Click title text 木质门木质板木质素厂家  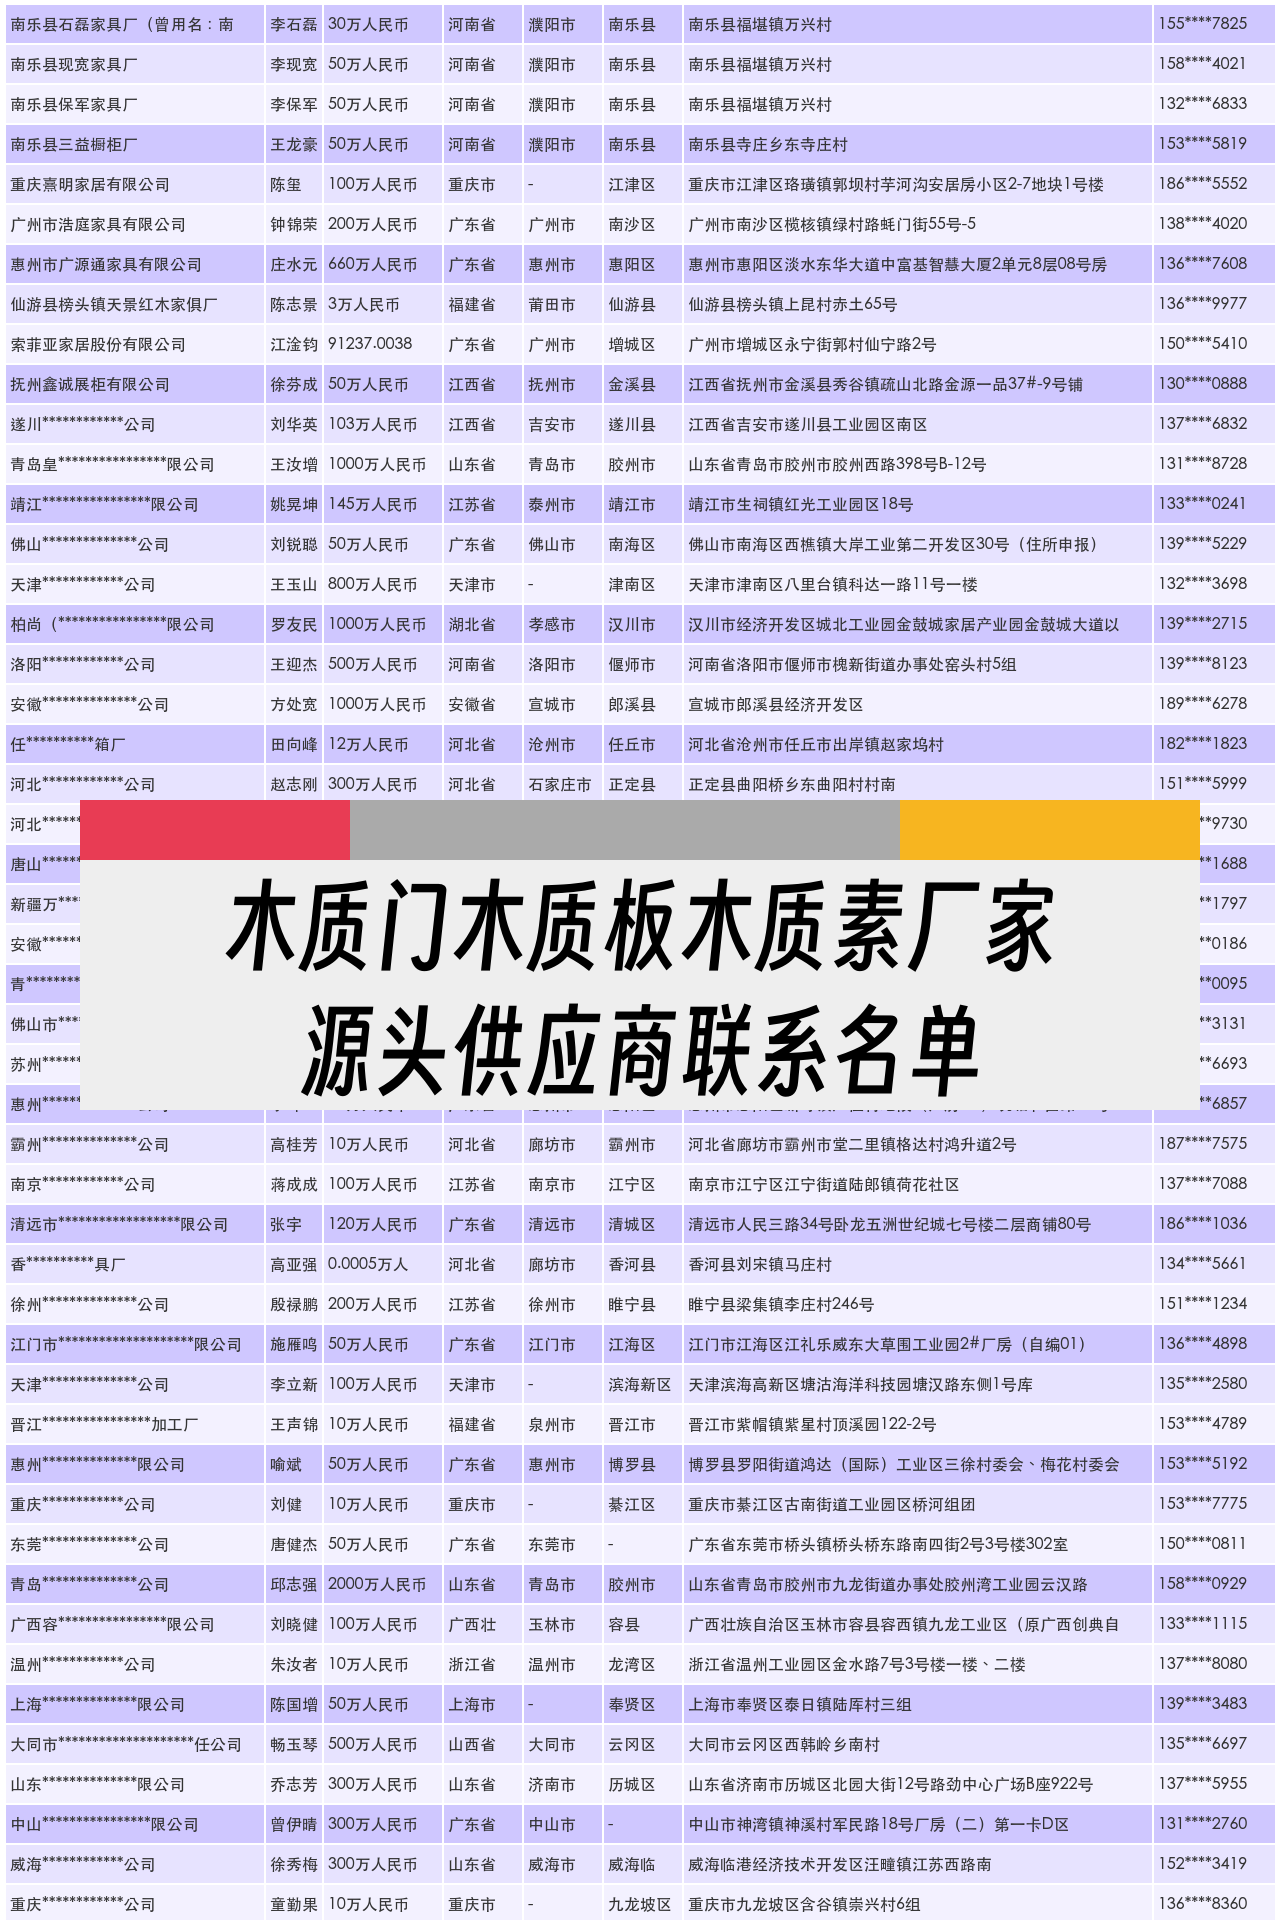(640, 927)
